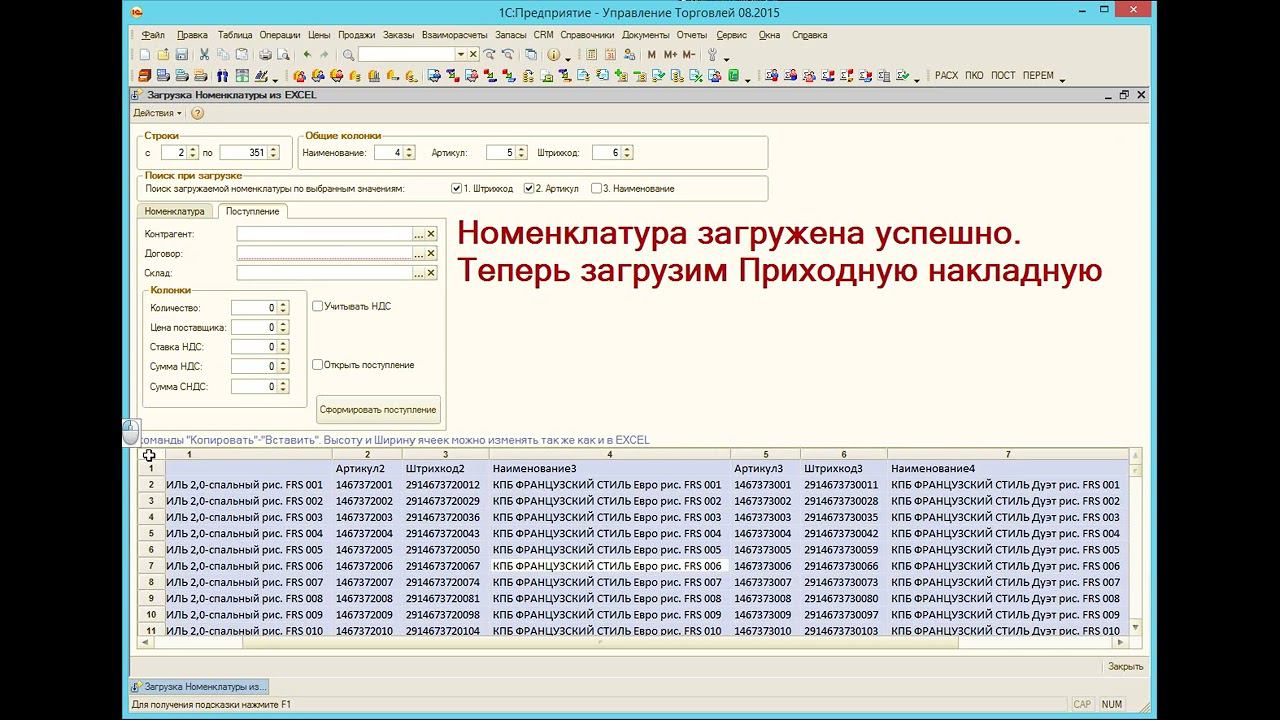Click the ПОСТ toolbar button
This screenshot has width=1280, height=720.
pos(1003,76)
